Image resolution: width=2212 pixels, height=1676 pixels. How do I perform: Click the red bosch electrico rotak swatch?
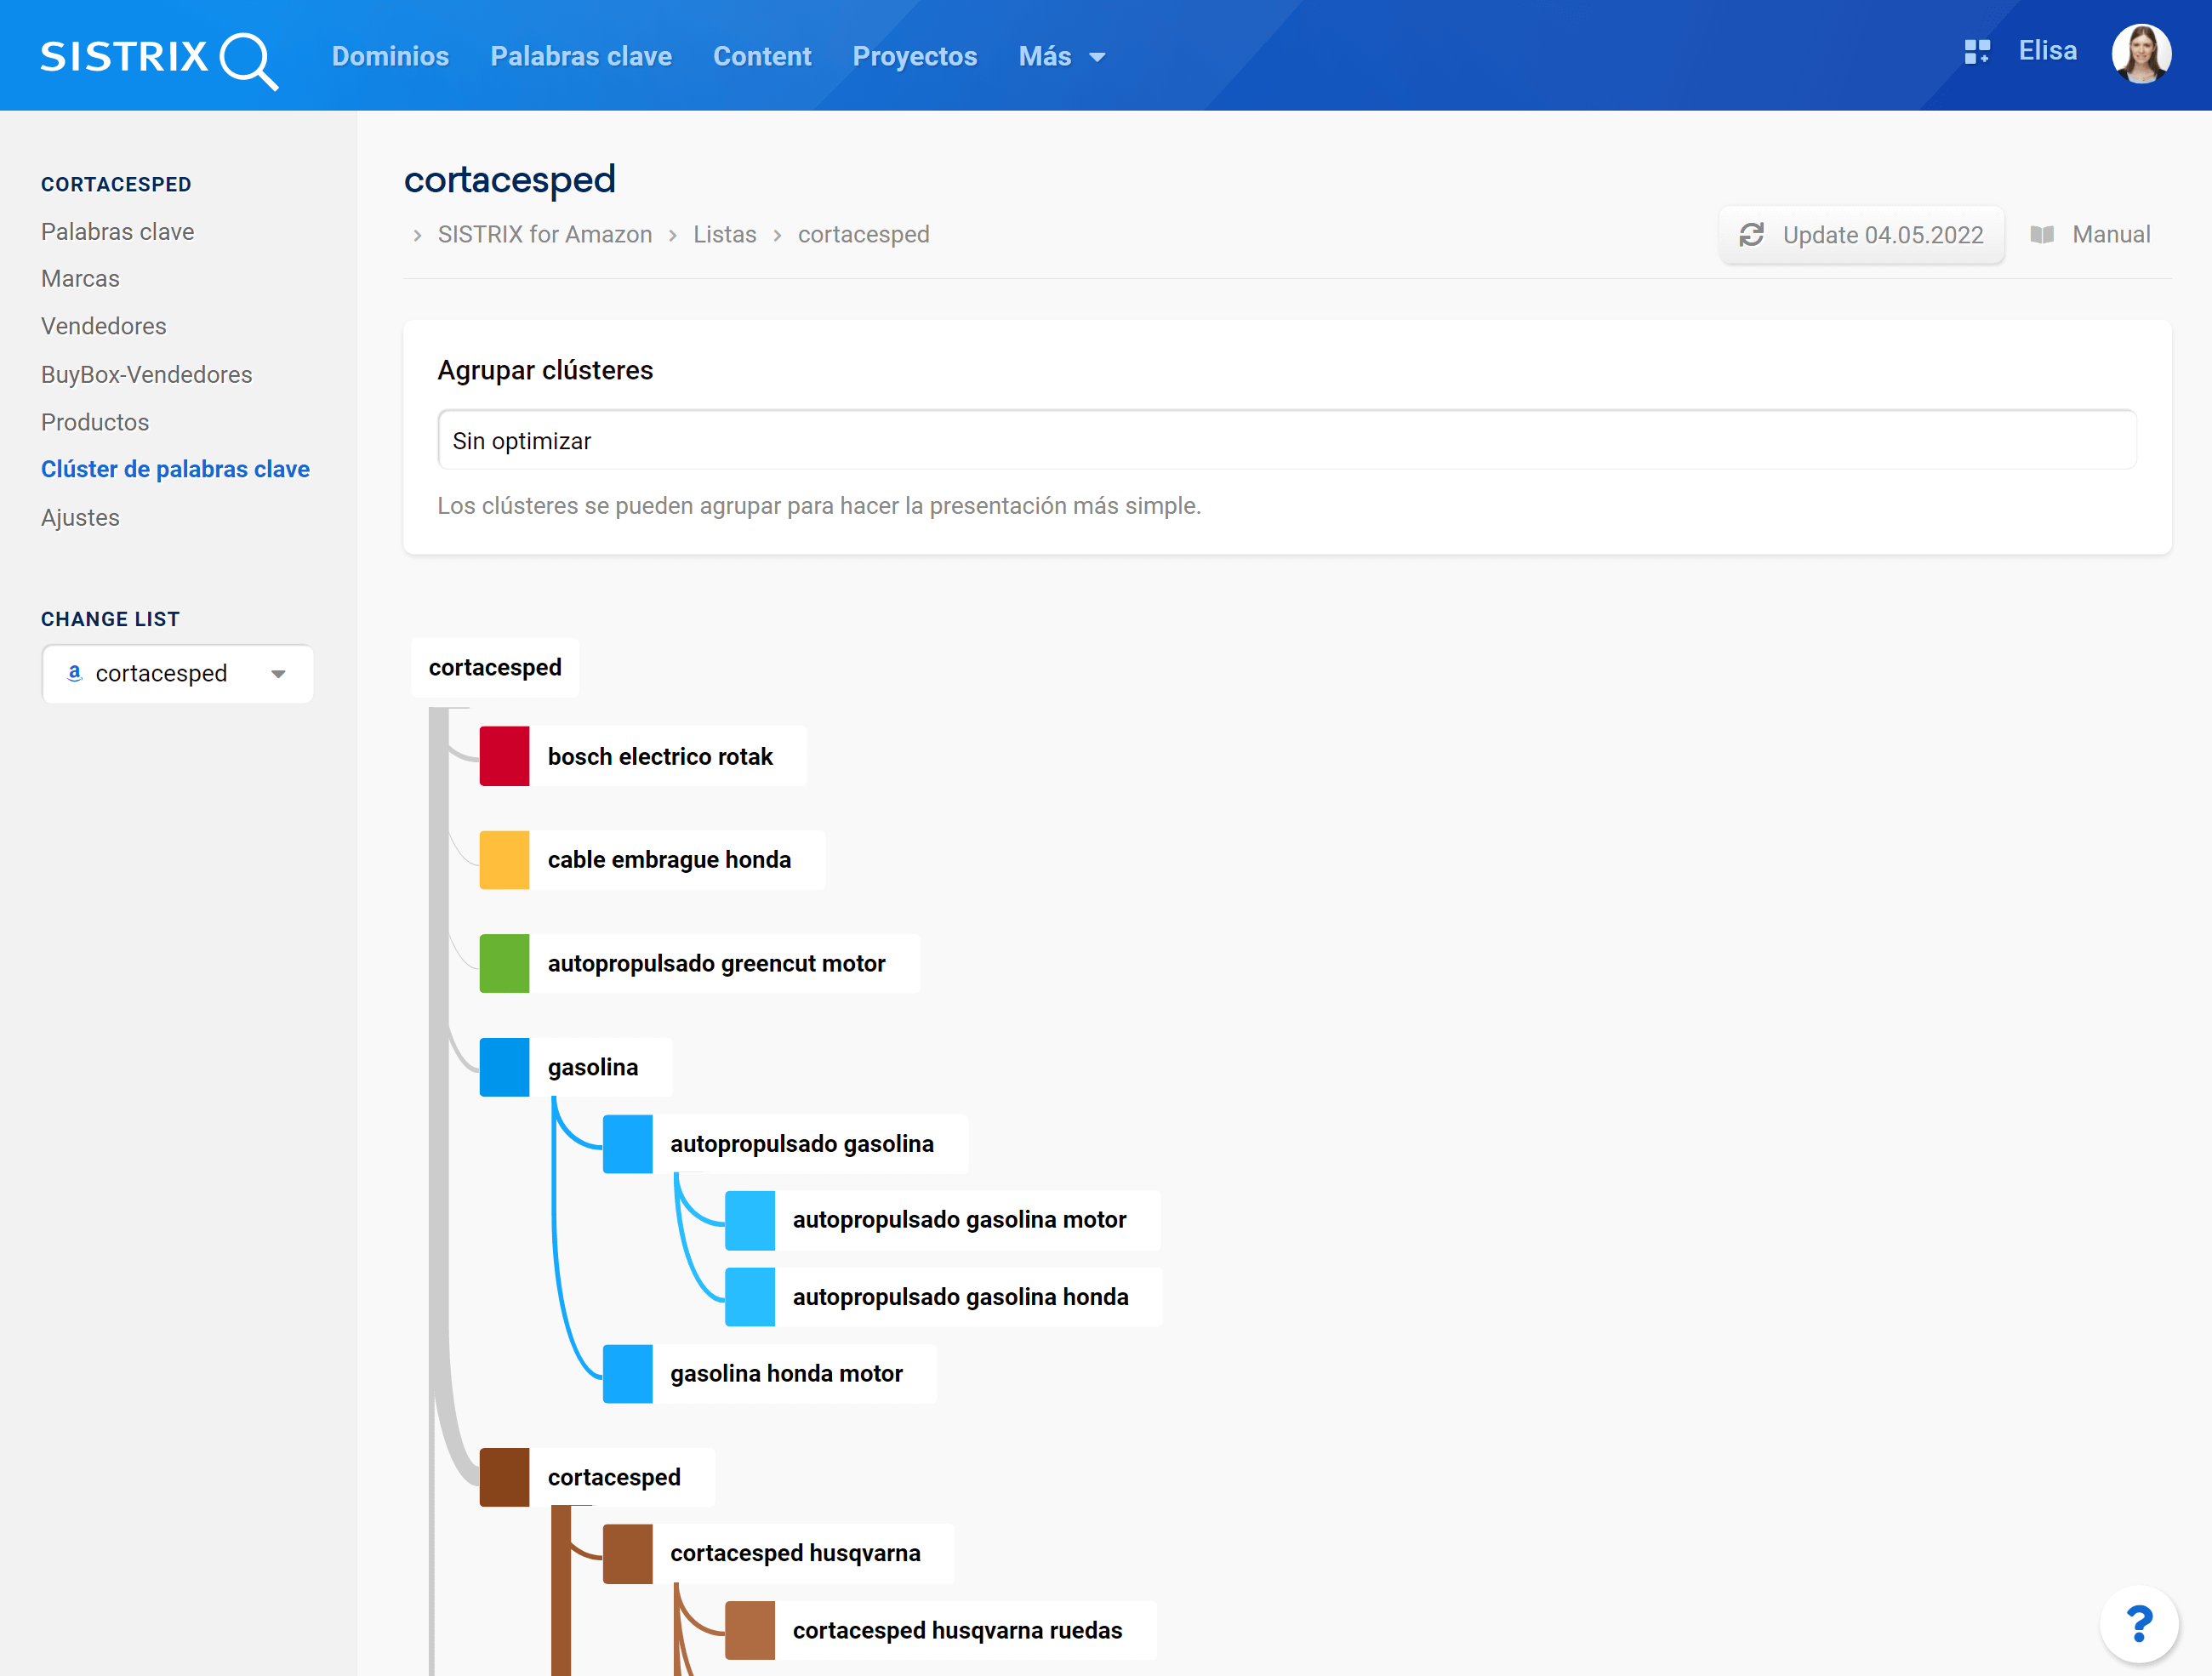coord(504,756)
